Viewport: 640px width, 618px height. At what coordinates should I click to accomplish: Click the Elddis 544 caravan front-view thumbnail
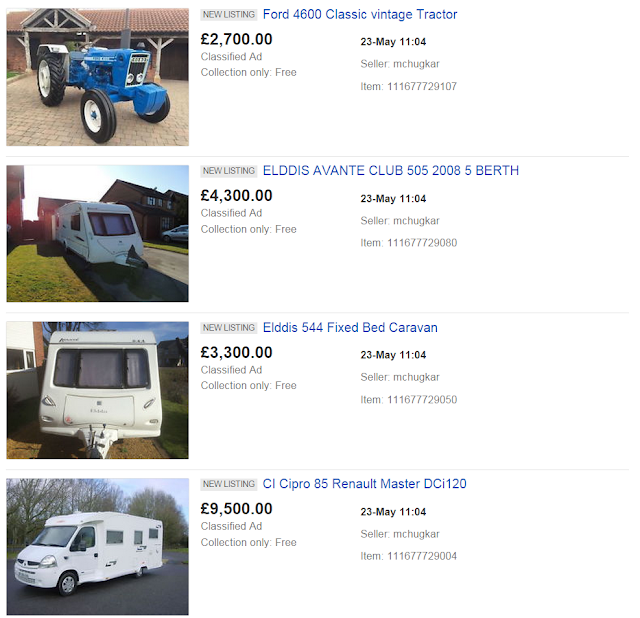point(98,390)
